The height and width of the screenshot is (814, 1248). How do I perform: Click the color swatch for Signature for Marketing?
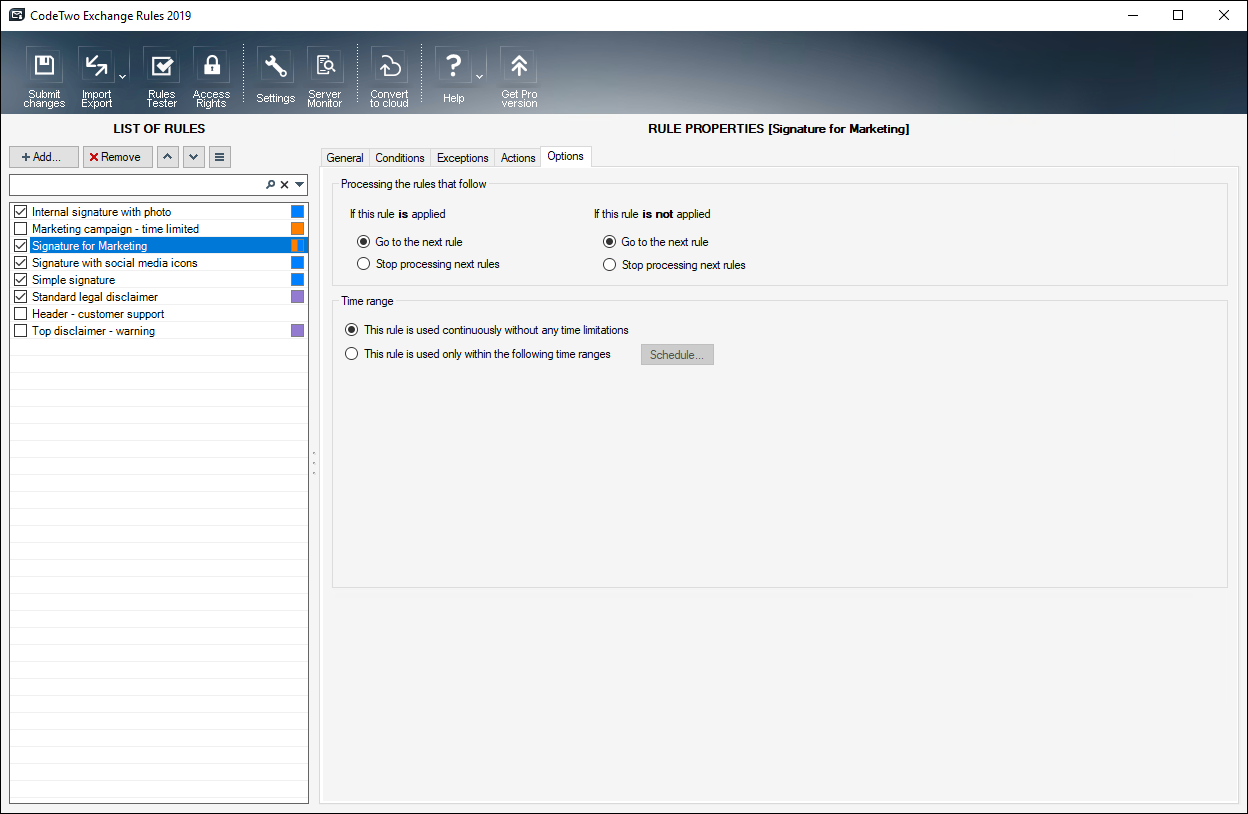click(297, 246)
